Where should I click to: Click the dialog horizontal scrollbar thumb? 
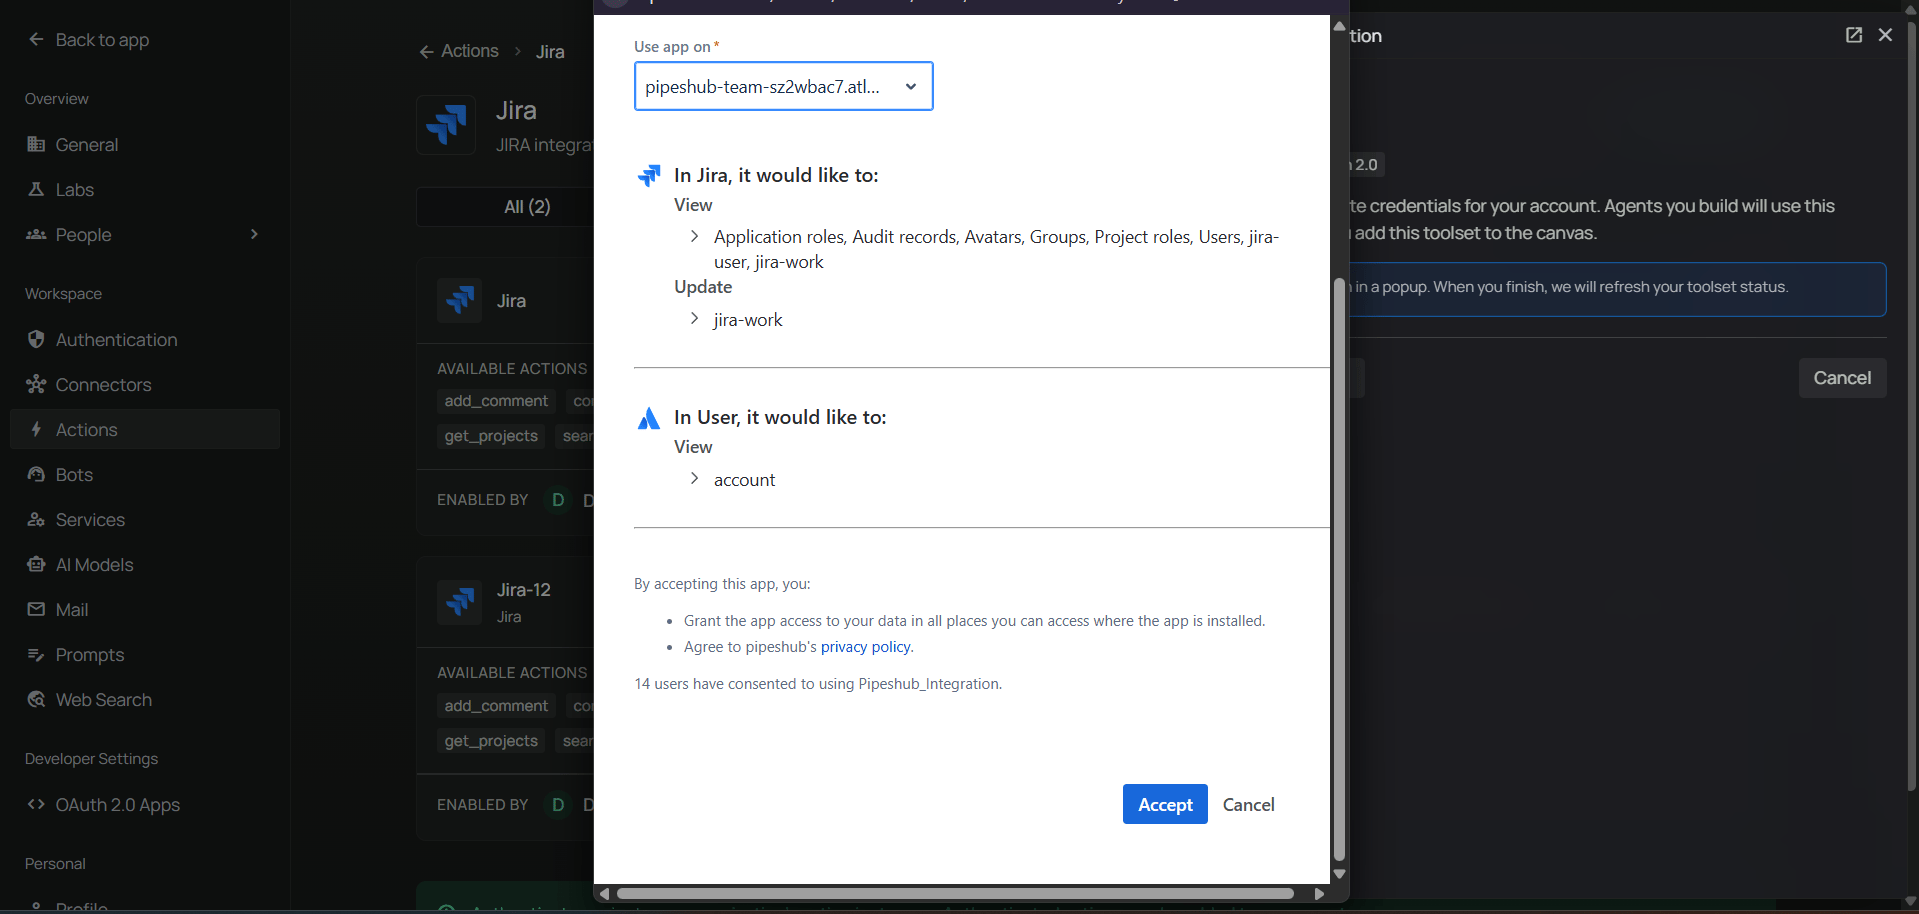click(x=955, y=893)
